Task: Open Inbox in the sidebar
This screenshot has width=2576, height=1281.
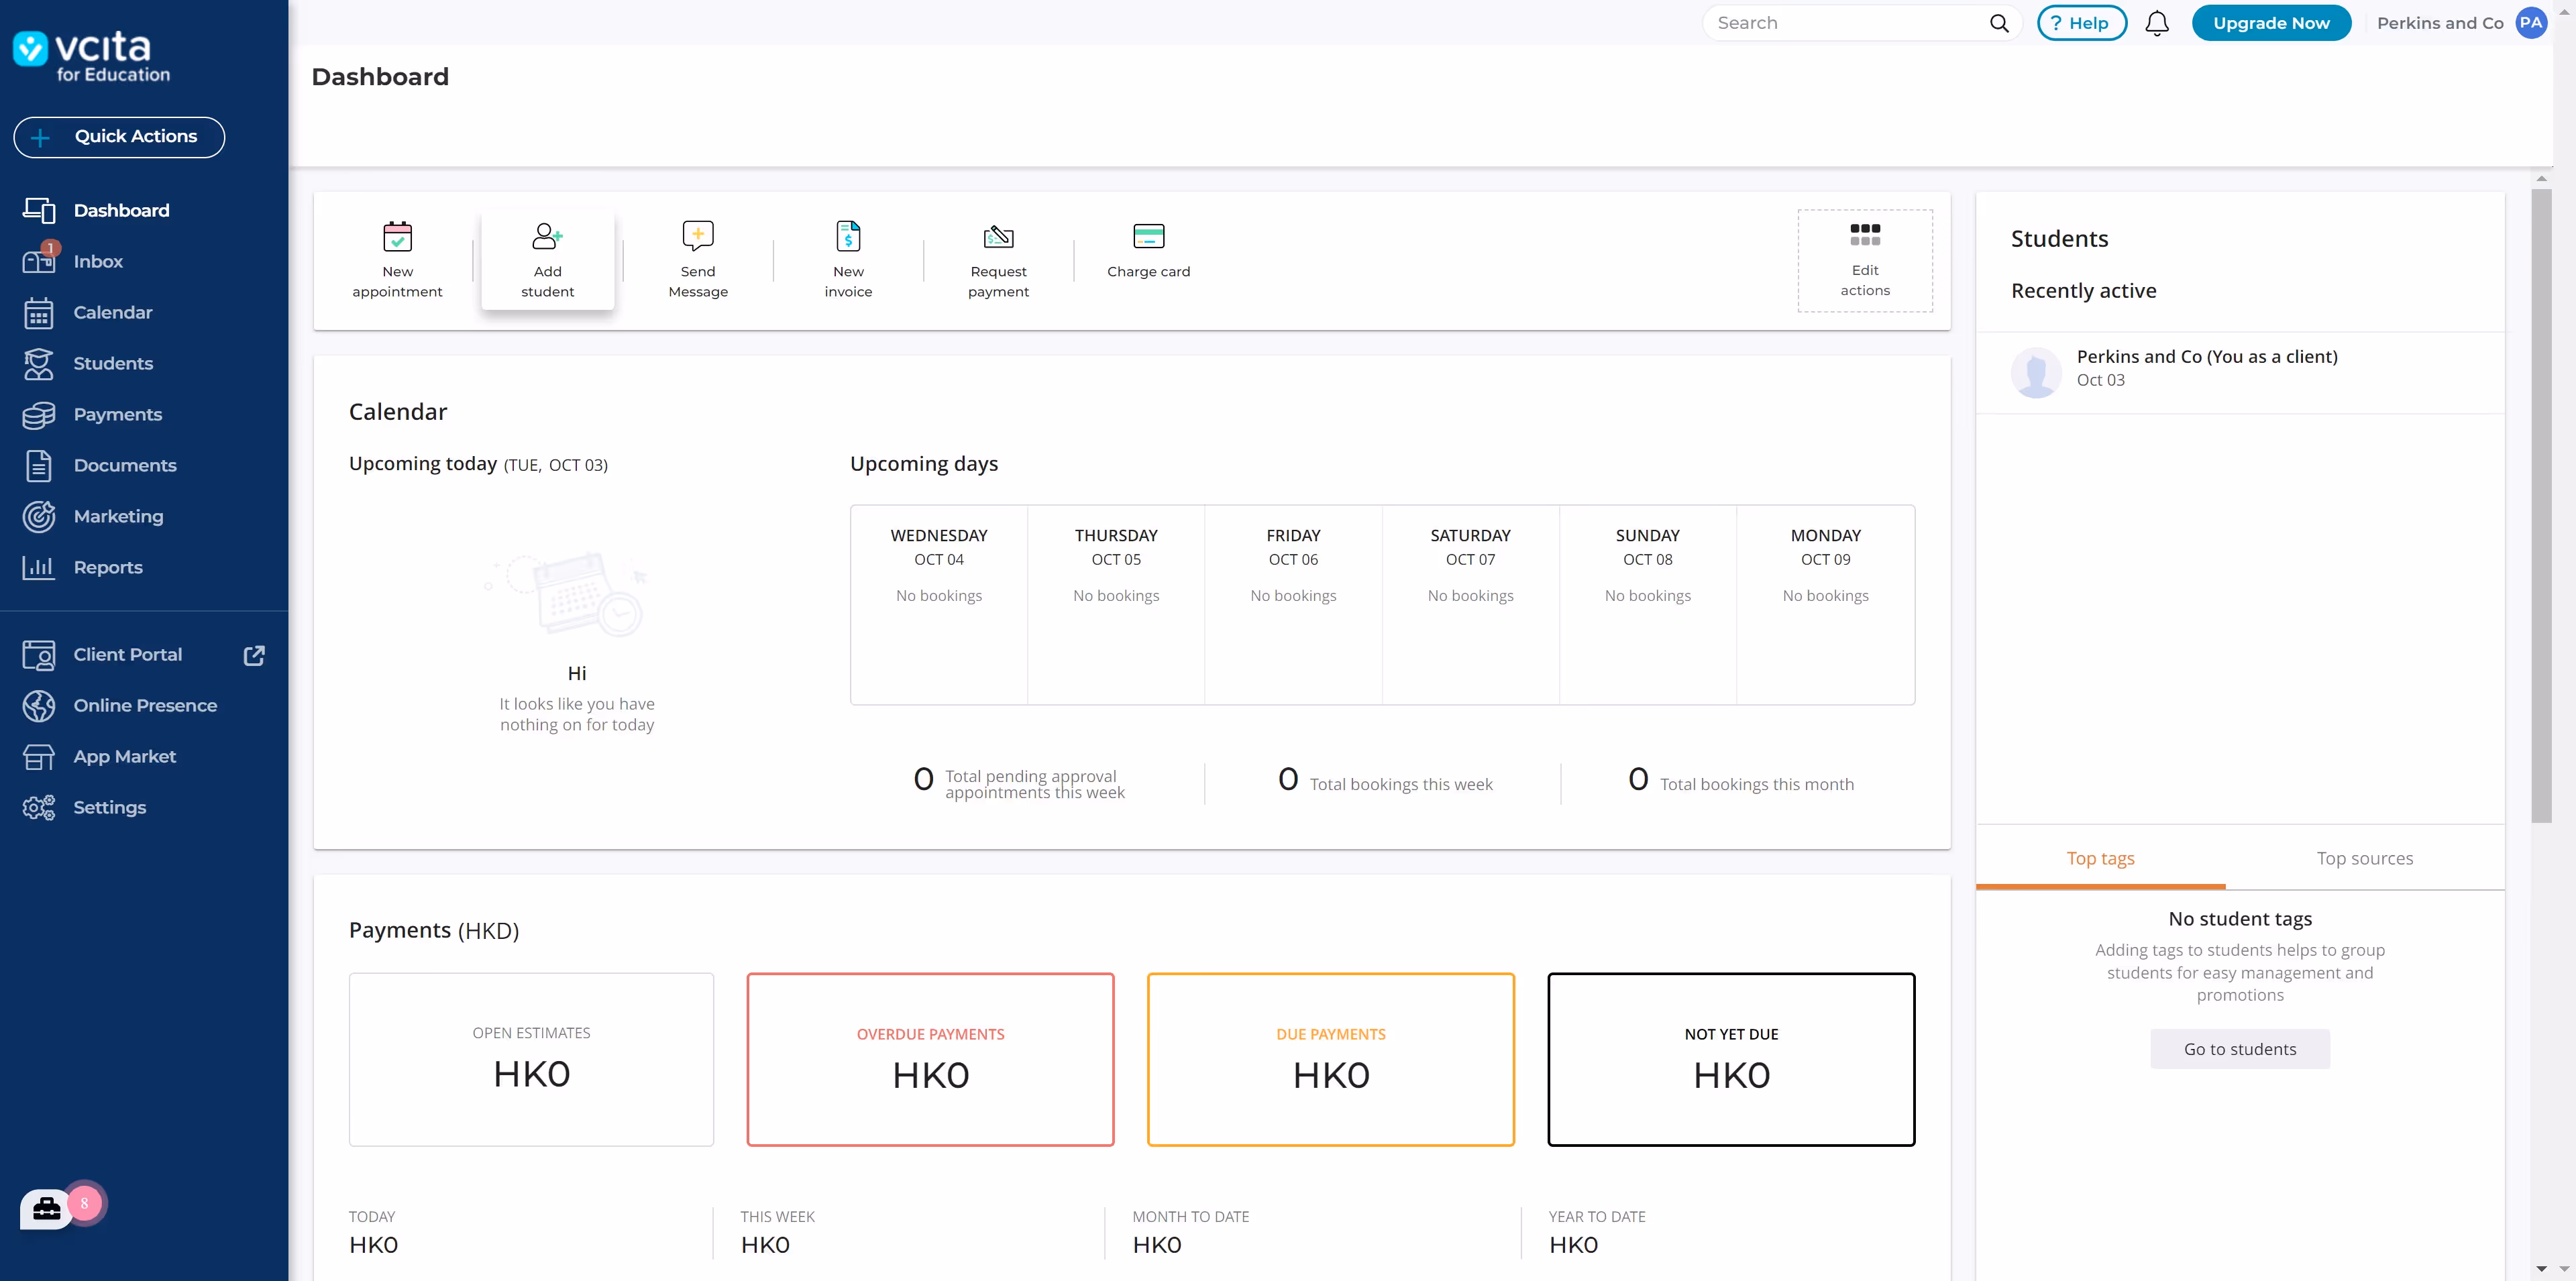Action: [x=98, y=262]
